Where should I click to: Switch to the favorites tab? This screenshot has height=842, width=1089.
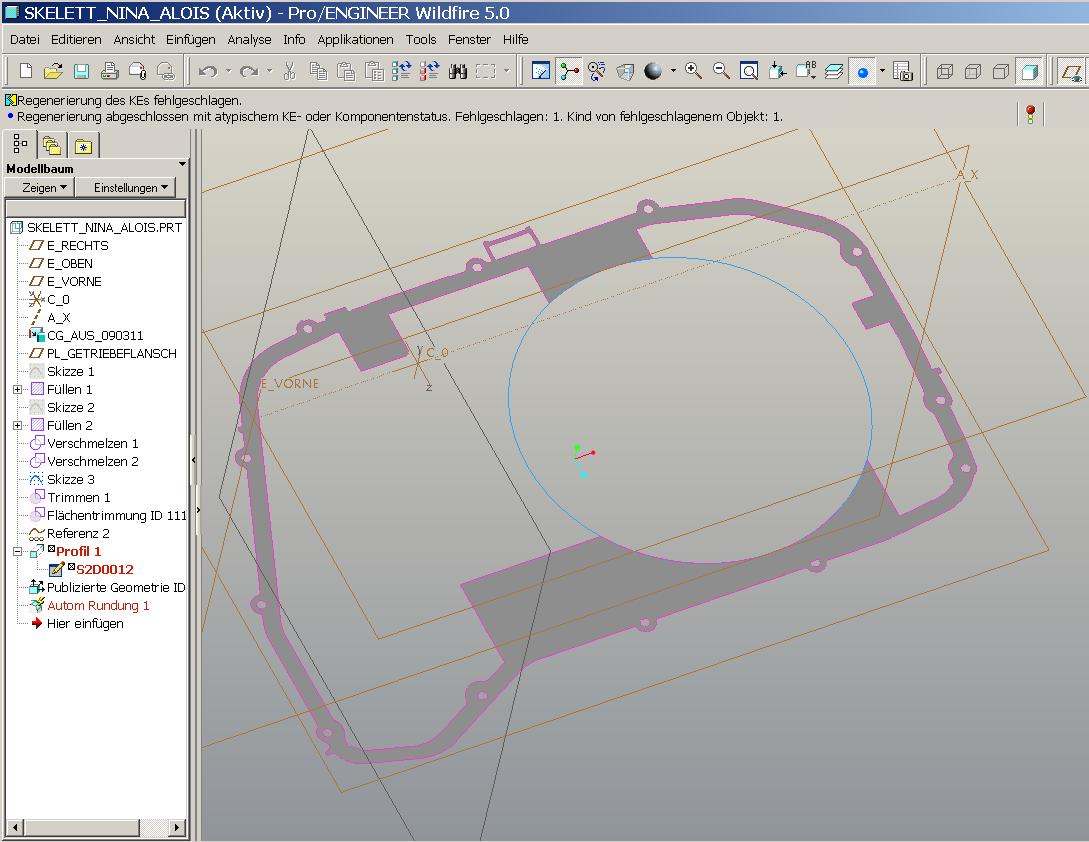tap(84, 146)
